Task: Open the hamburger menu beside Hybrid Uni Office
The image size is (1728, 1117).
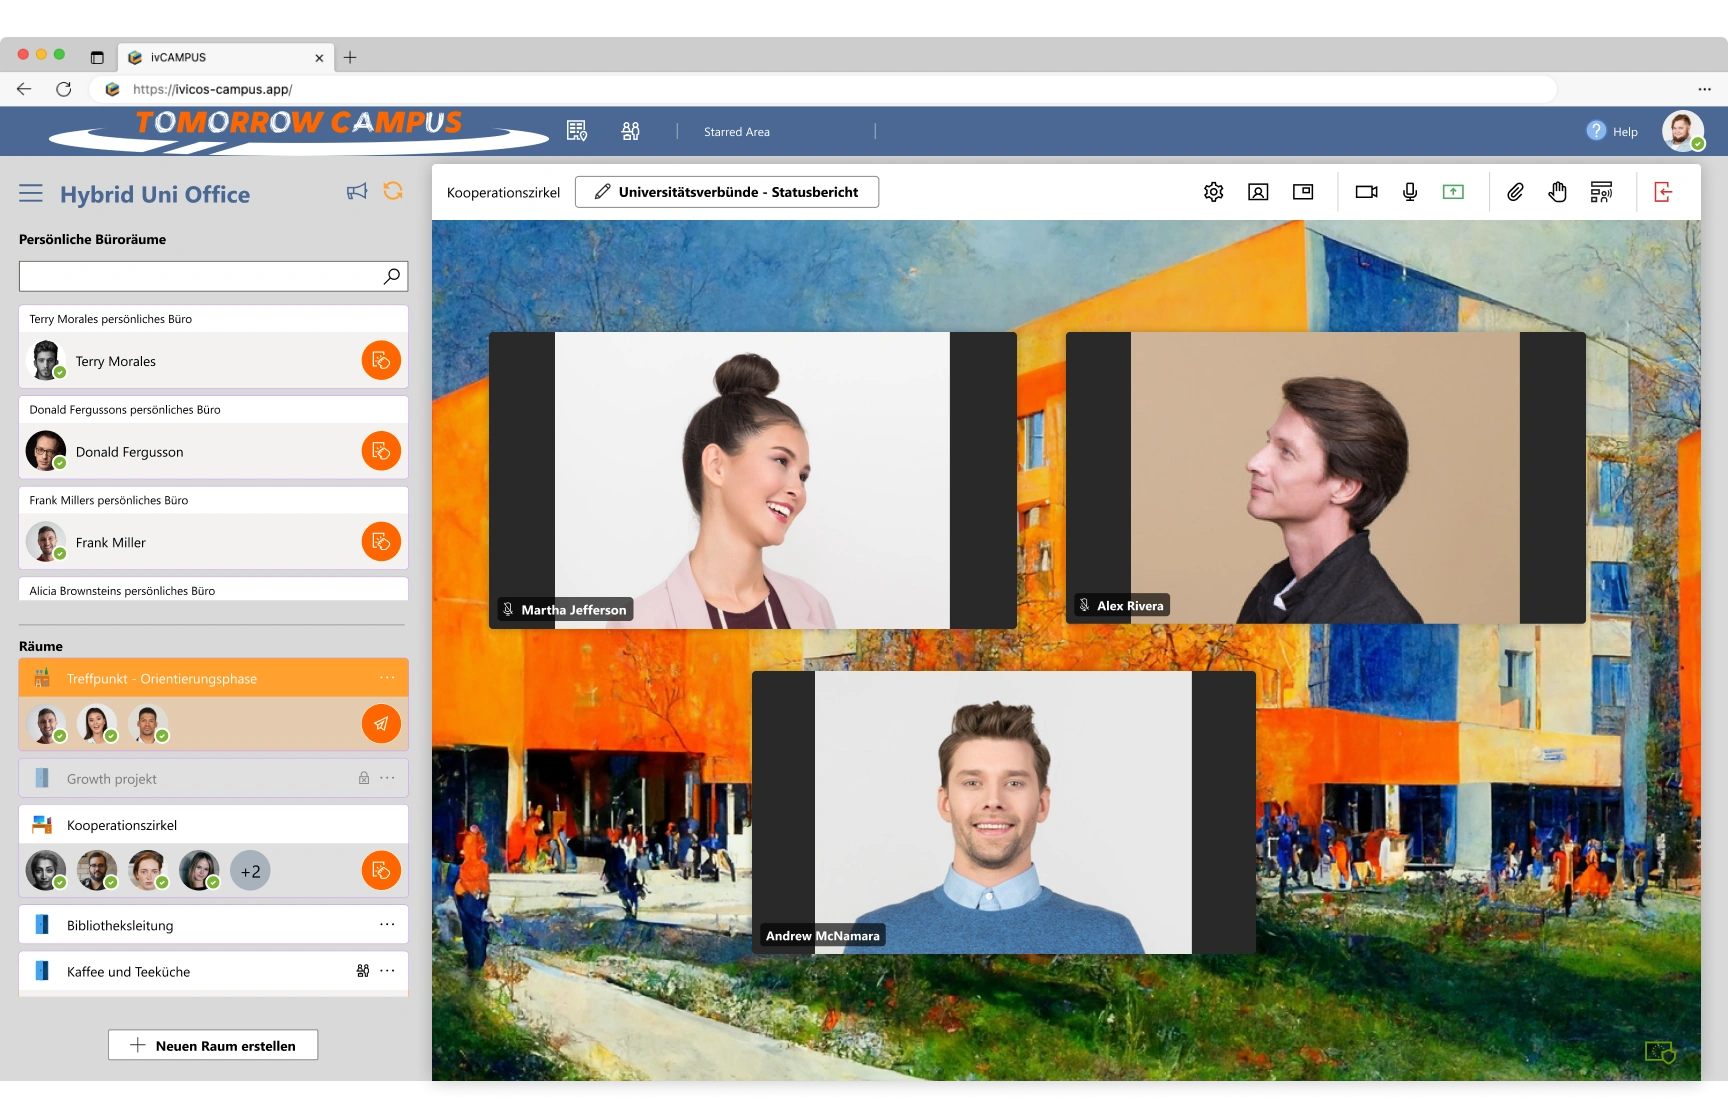Action: tap(31, 193)
